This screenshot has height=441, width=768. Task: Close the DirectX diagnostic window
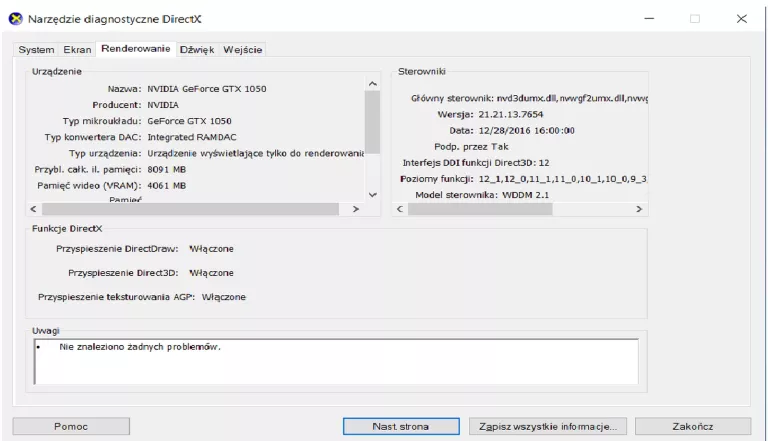click(x=742, y=19)
